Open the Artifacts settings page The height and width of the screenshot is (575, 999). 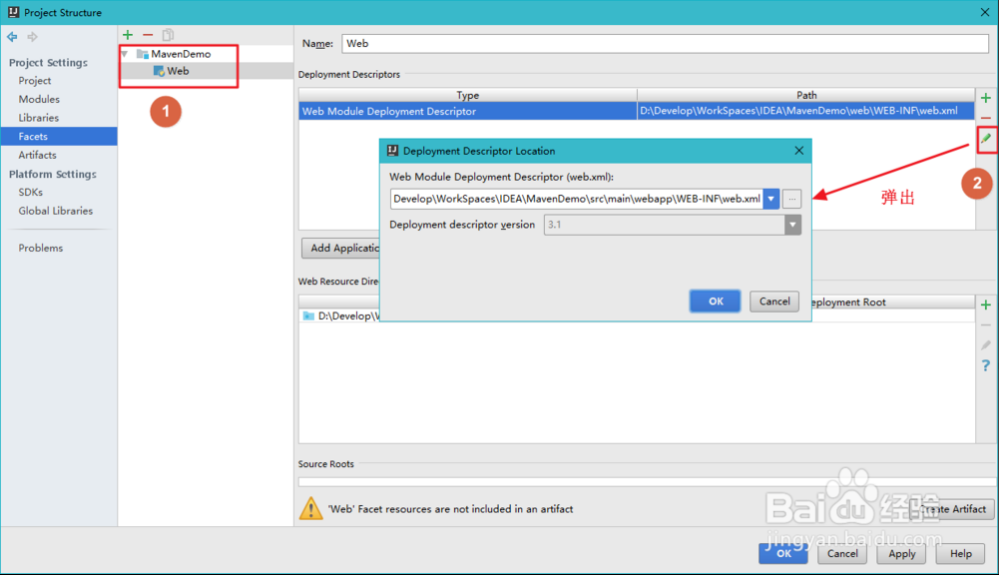point(37,155)
